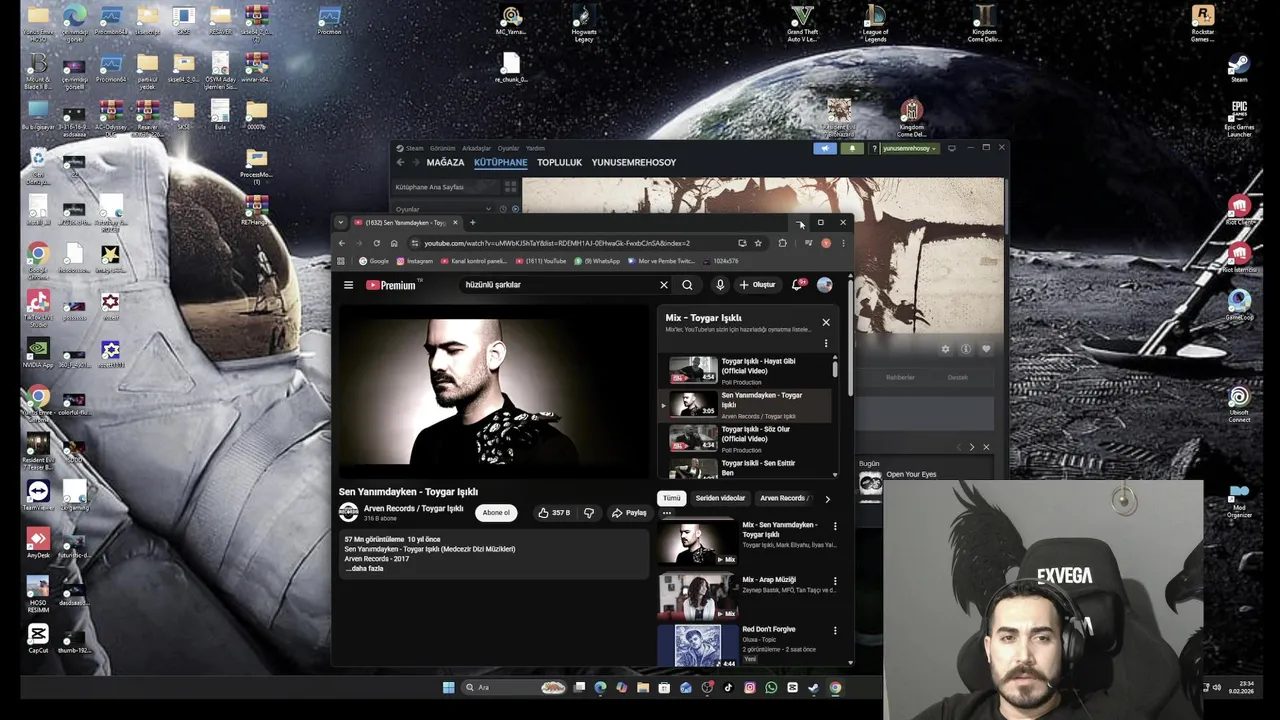The image size is (1280, 720).
Task: Open Chrome media control icon
Action: 808,243
